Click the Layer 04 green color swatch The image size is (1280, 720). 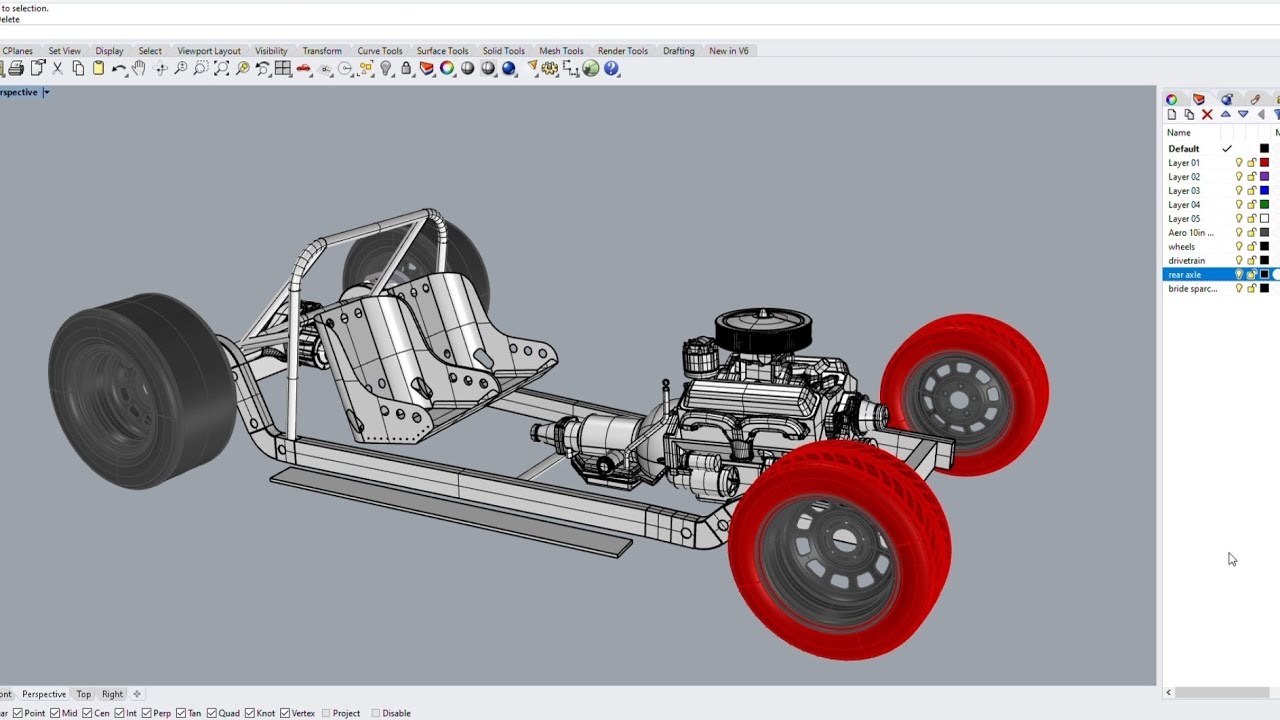click(1264, 205)
